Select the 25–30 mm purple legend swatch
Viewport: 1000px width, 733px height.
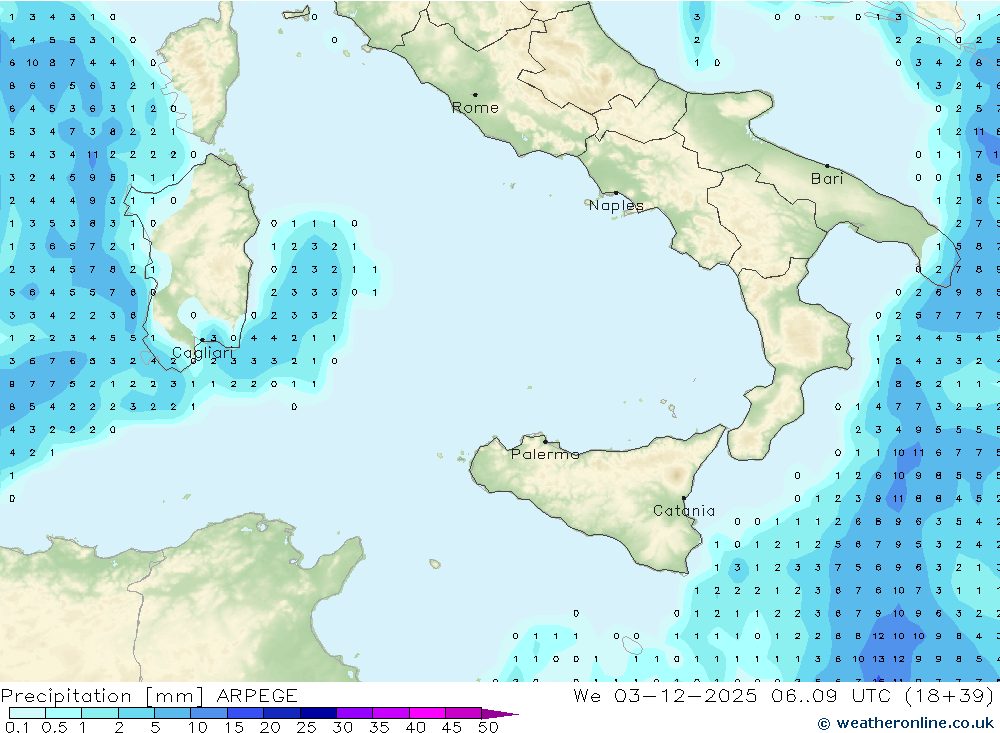tap(318, 713)
